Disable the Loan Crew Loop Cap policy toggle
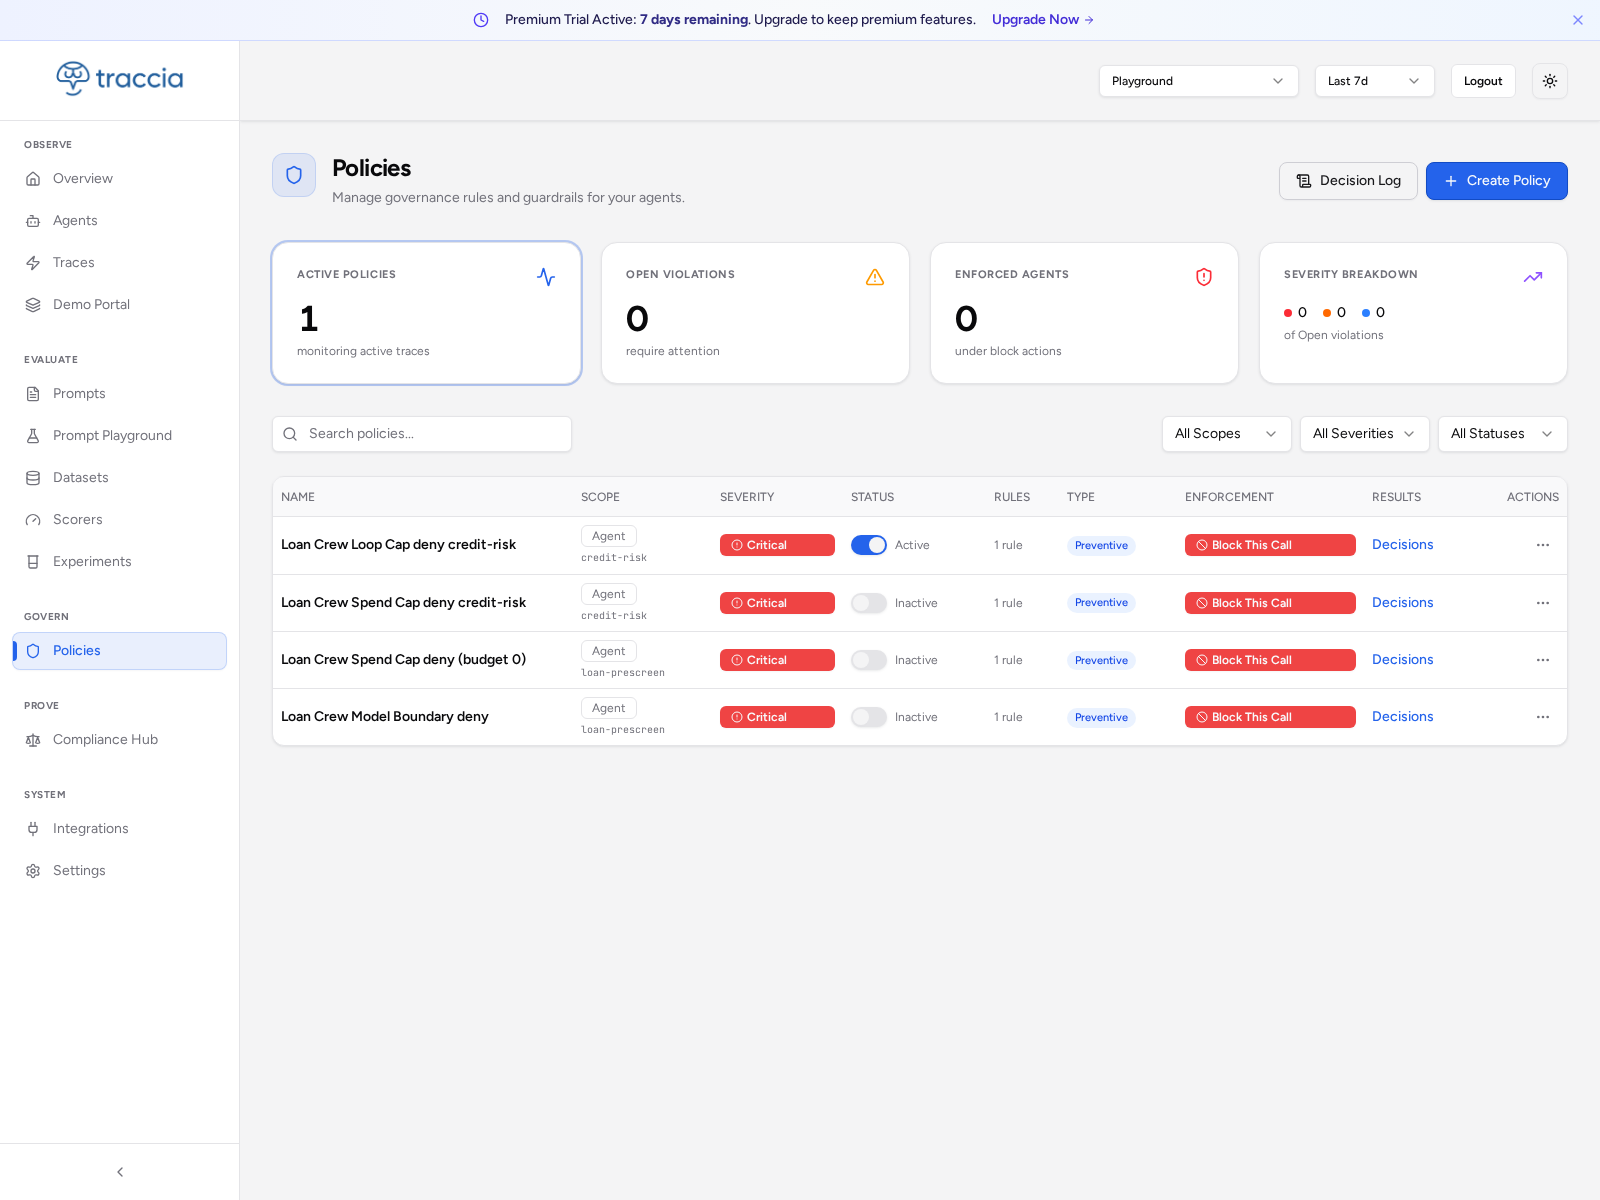Image resolution: width=1600 pixels, height=1200 pixels. point(869,545)
